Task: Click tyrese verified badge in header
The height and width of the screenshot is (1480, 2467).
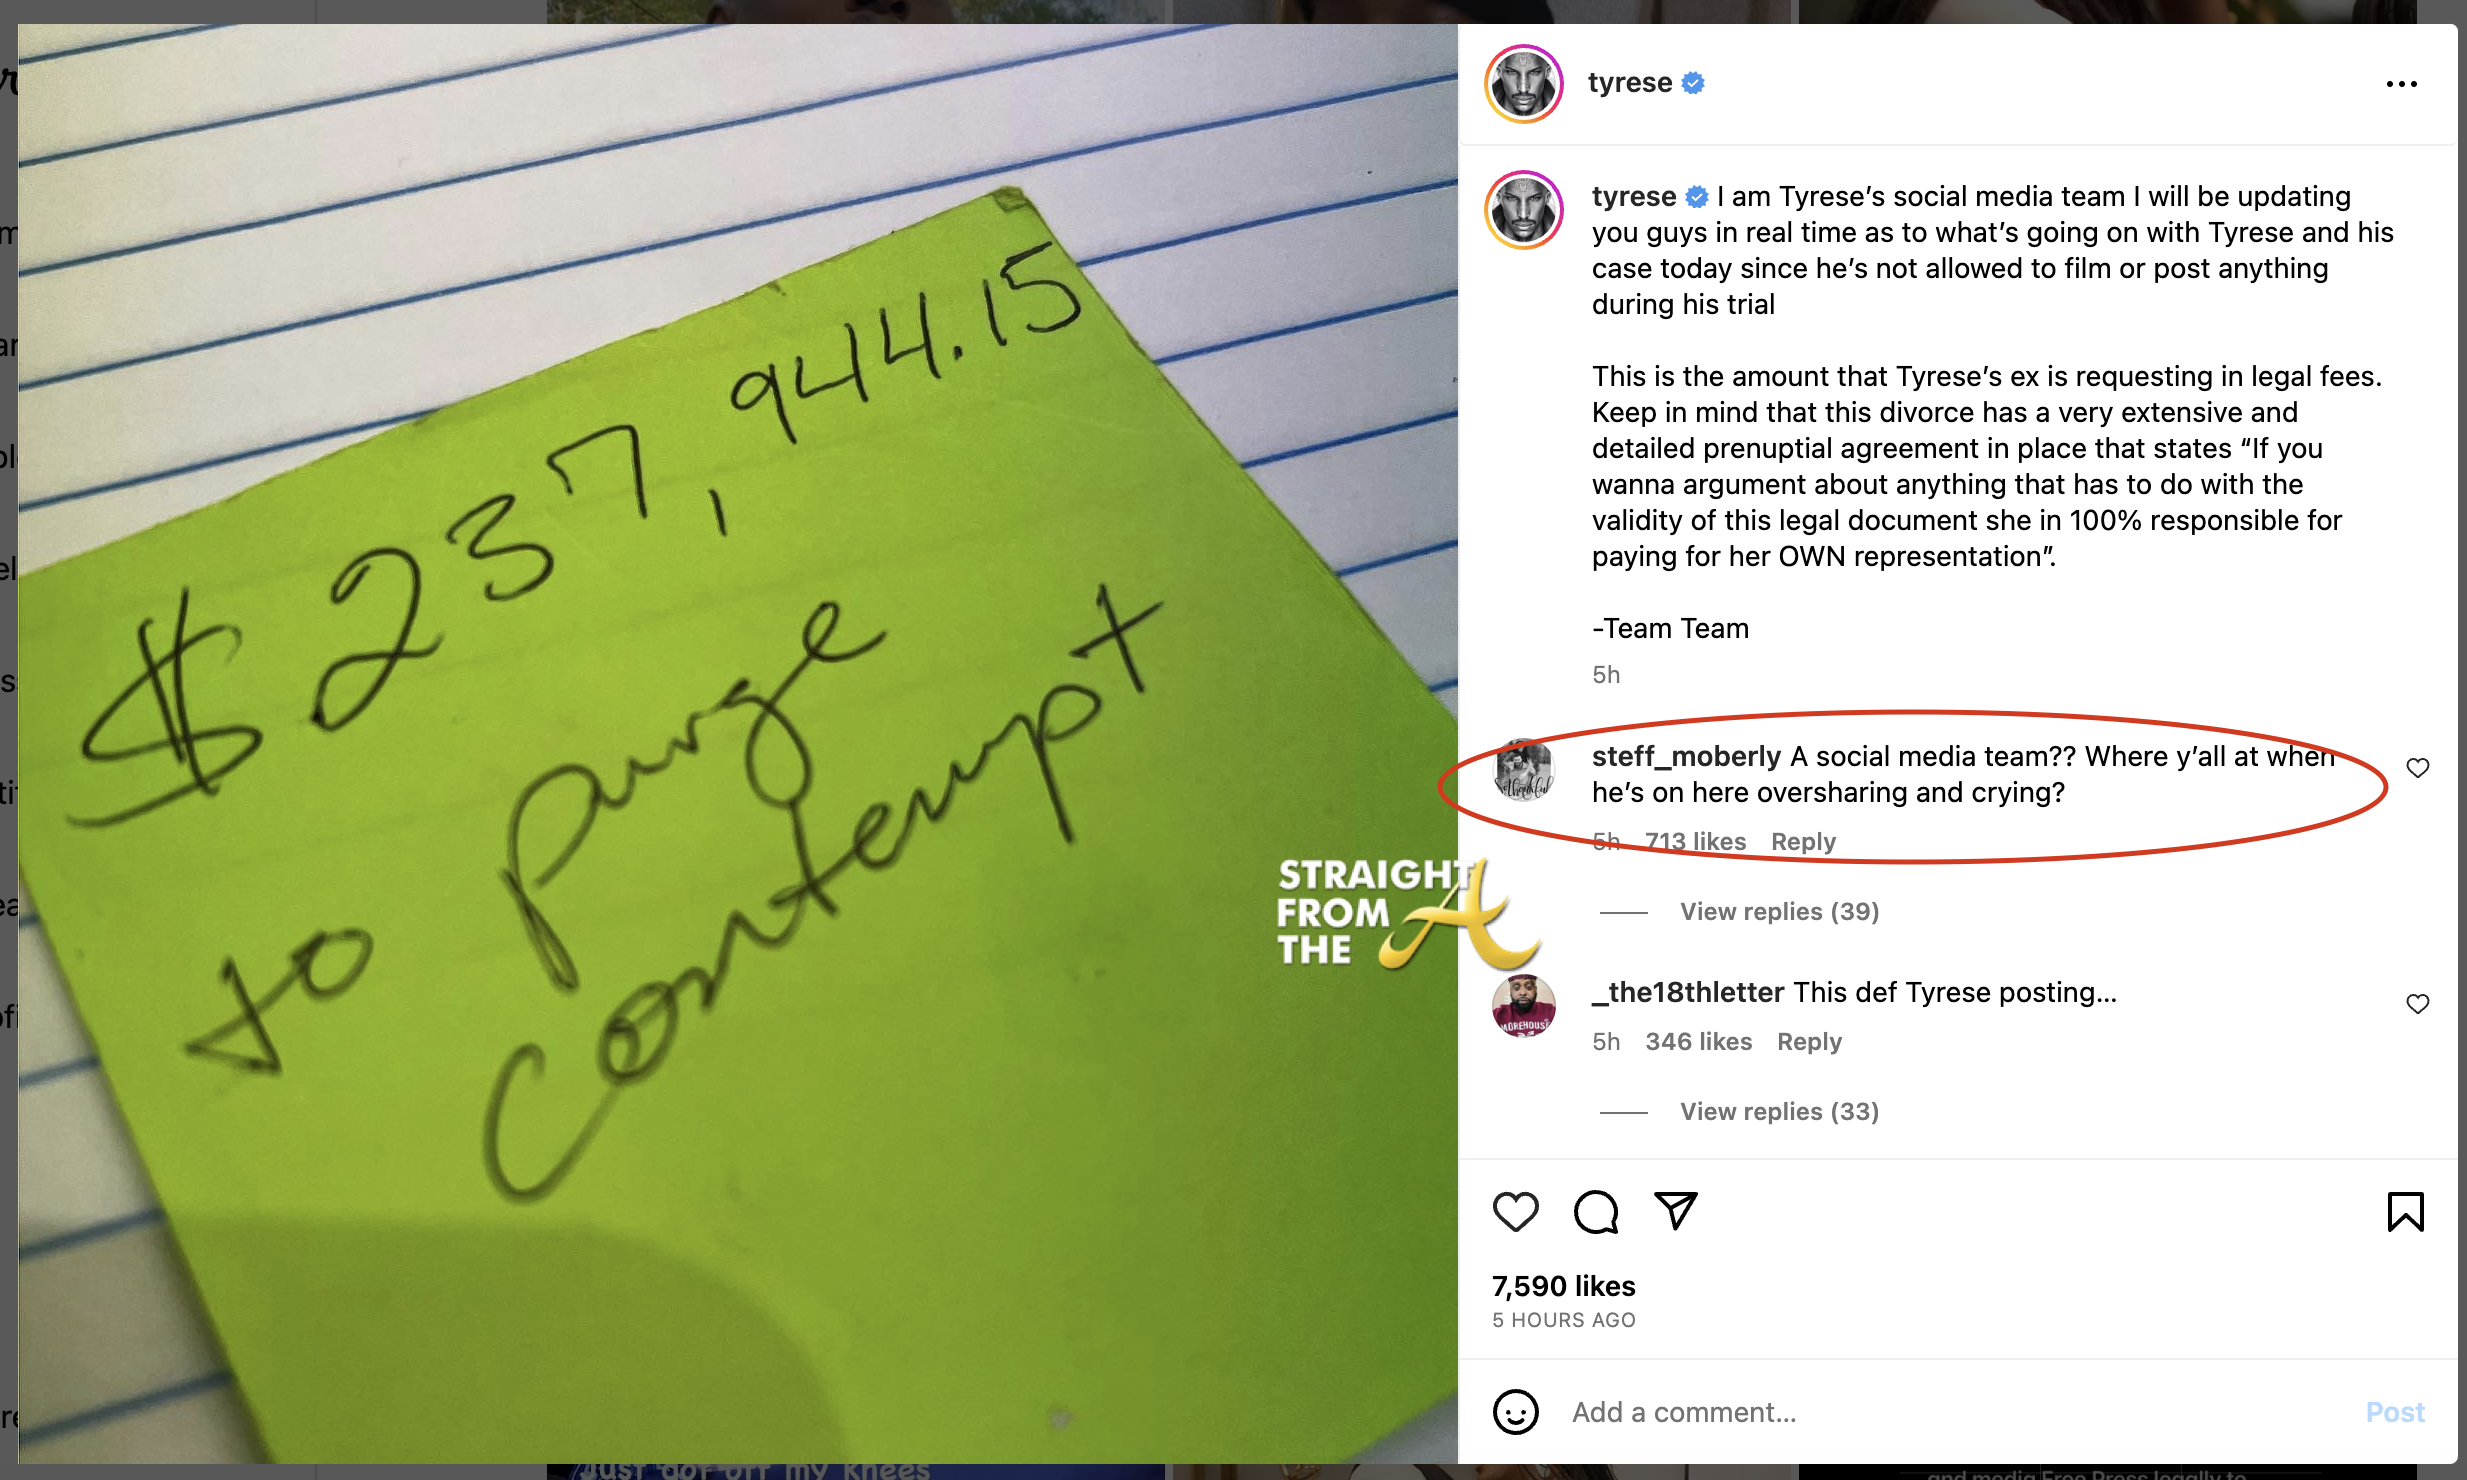Action: (x=1693, y=83)
